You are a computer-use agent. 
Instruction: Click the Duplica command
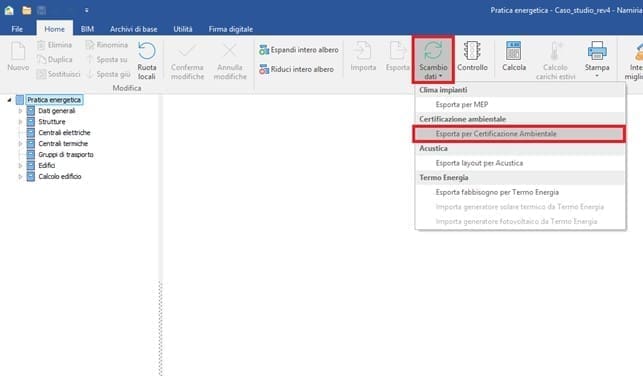[55, 59]
